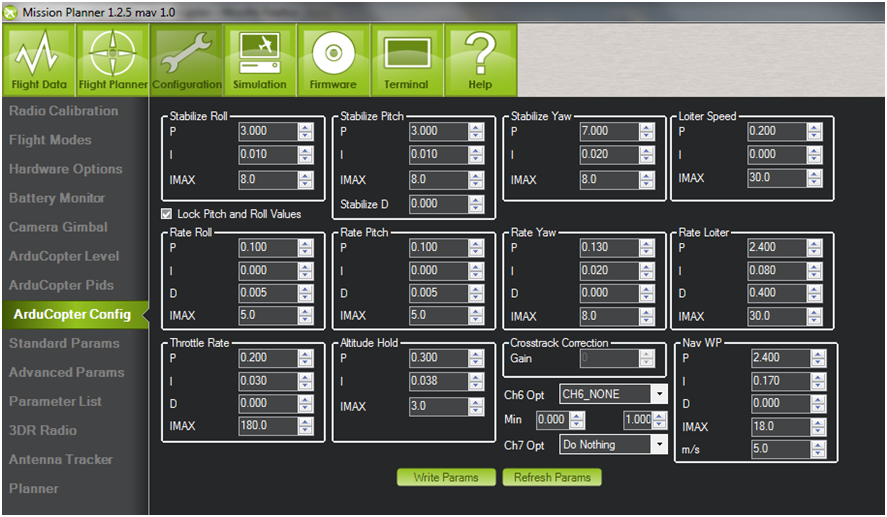Click the Loiter Speed IMAX stepper arrows
This screenshot has height=517, width=887.
tap(815, 178)
